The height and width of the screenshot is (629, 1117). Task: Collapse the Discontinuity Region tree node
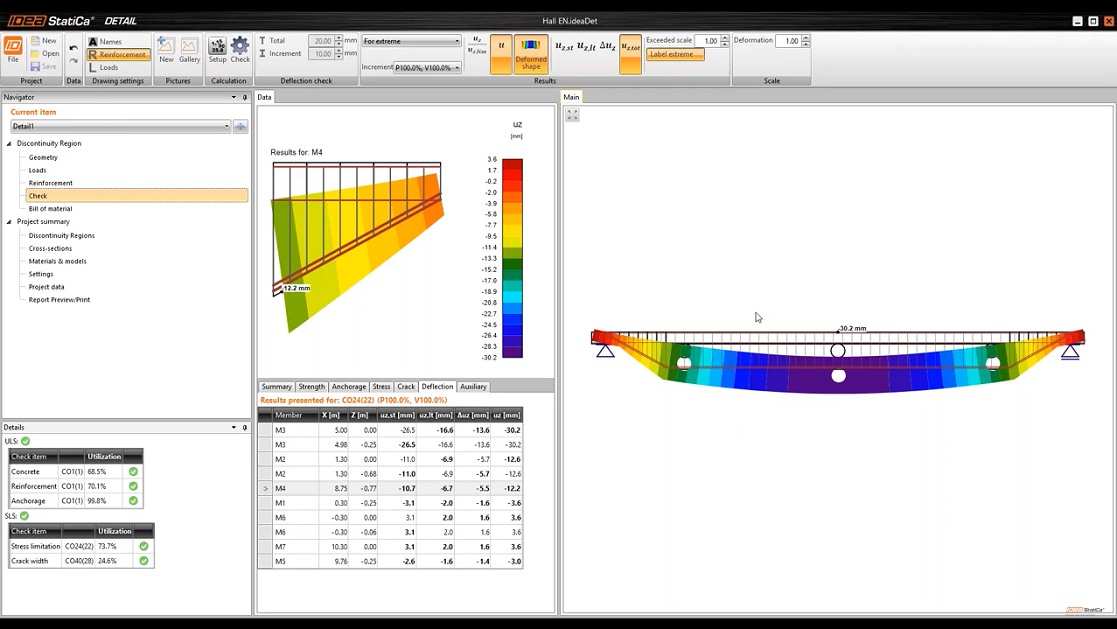coord(10,144)
